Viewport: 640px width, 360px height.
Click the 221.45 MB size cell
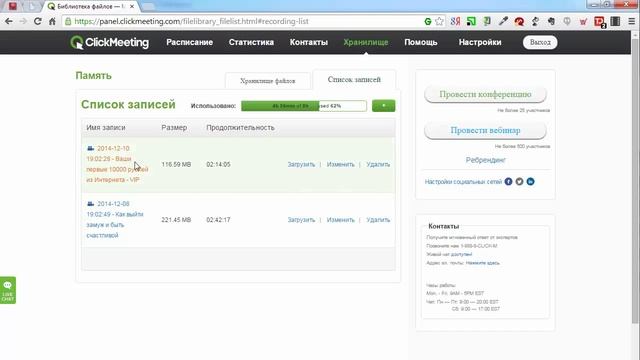point(176,220)
